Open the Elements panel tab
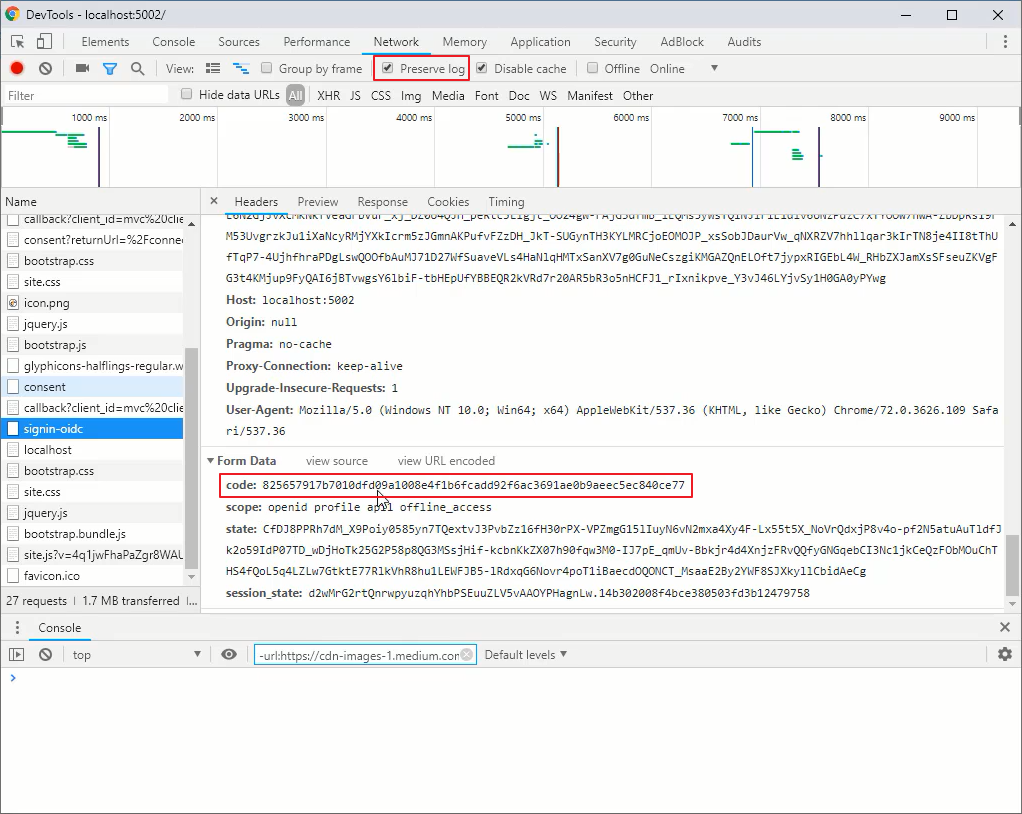The image size is (1022, 814). 105,42
